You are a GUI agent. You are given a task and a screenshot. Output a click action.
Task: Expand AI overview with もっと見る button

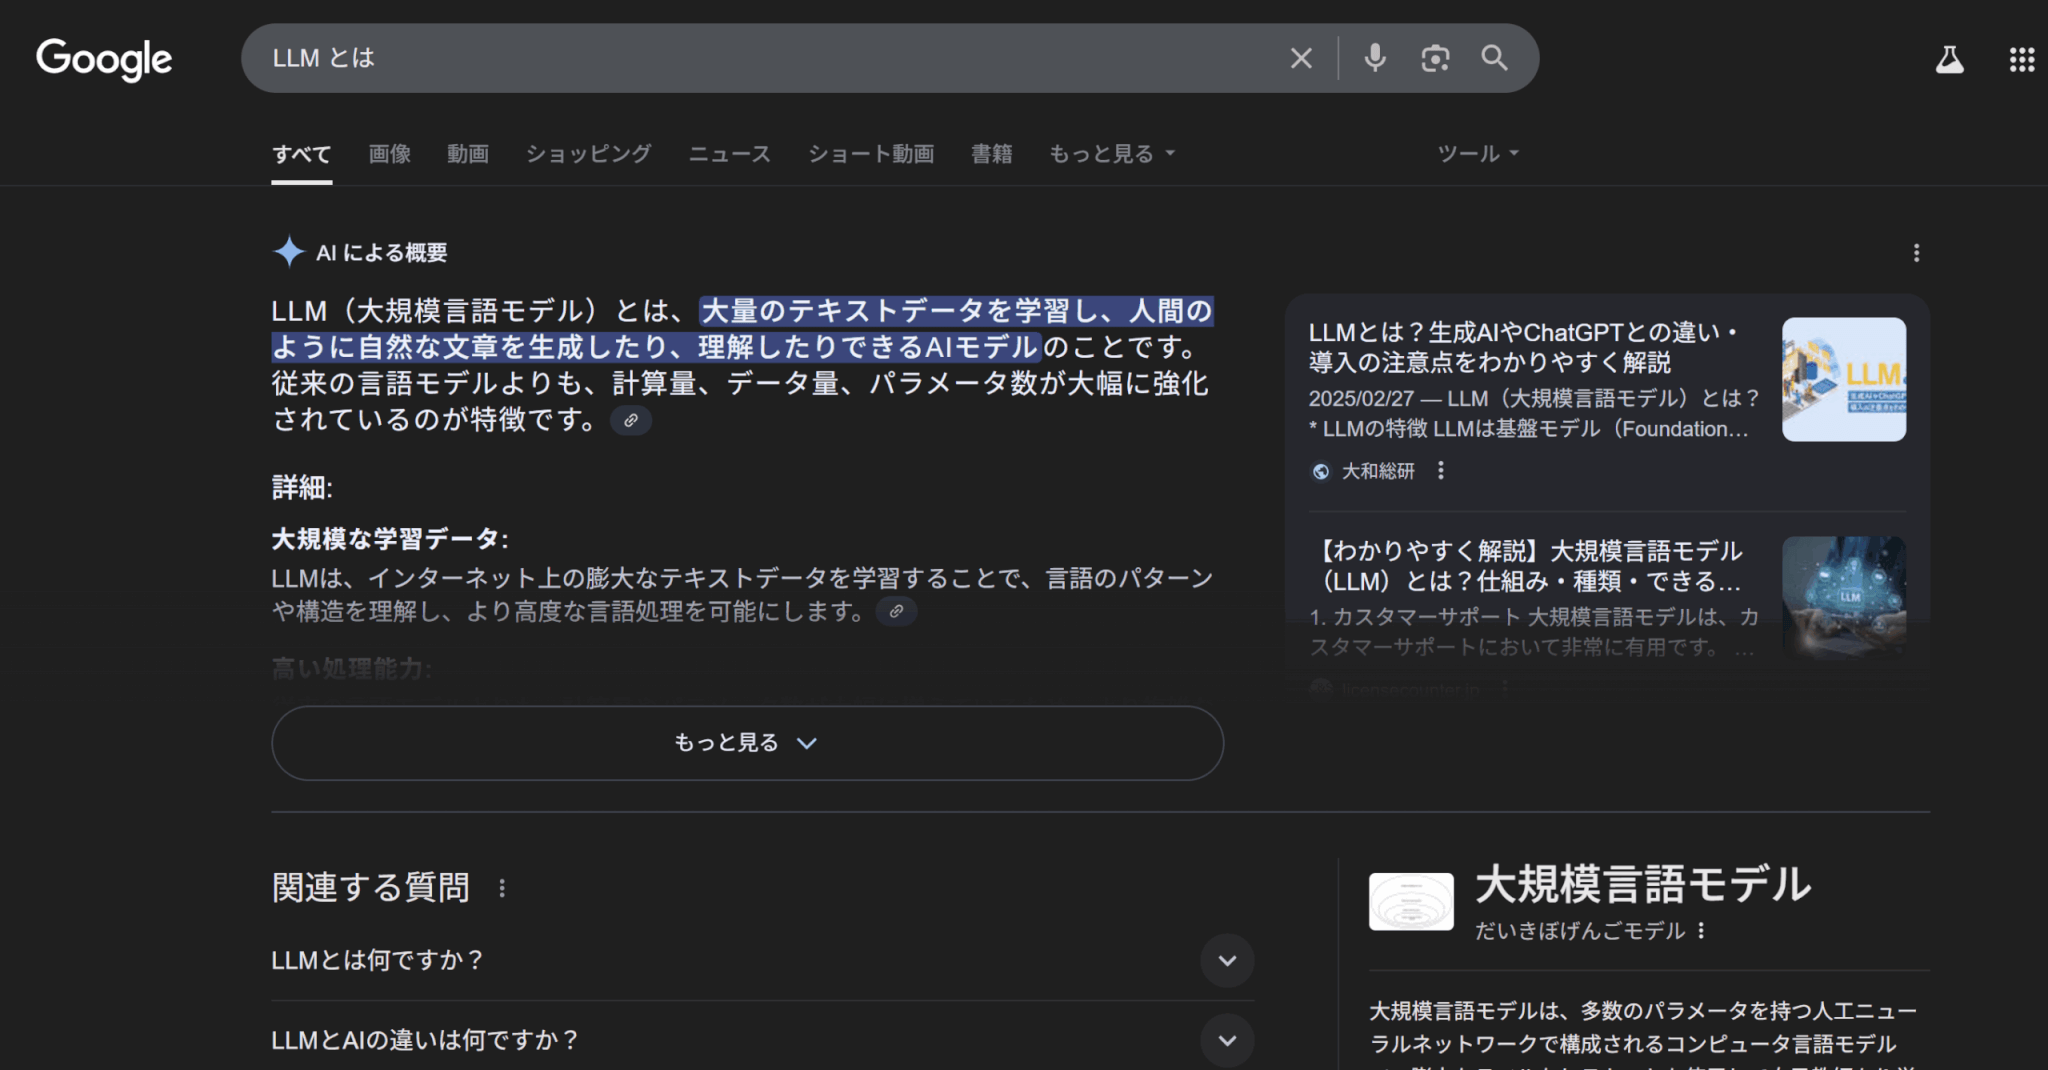click(747, 743)
